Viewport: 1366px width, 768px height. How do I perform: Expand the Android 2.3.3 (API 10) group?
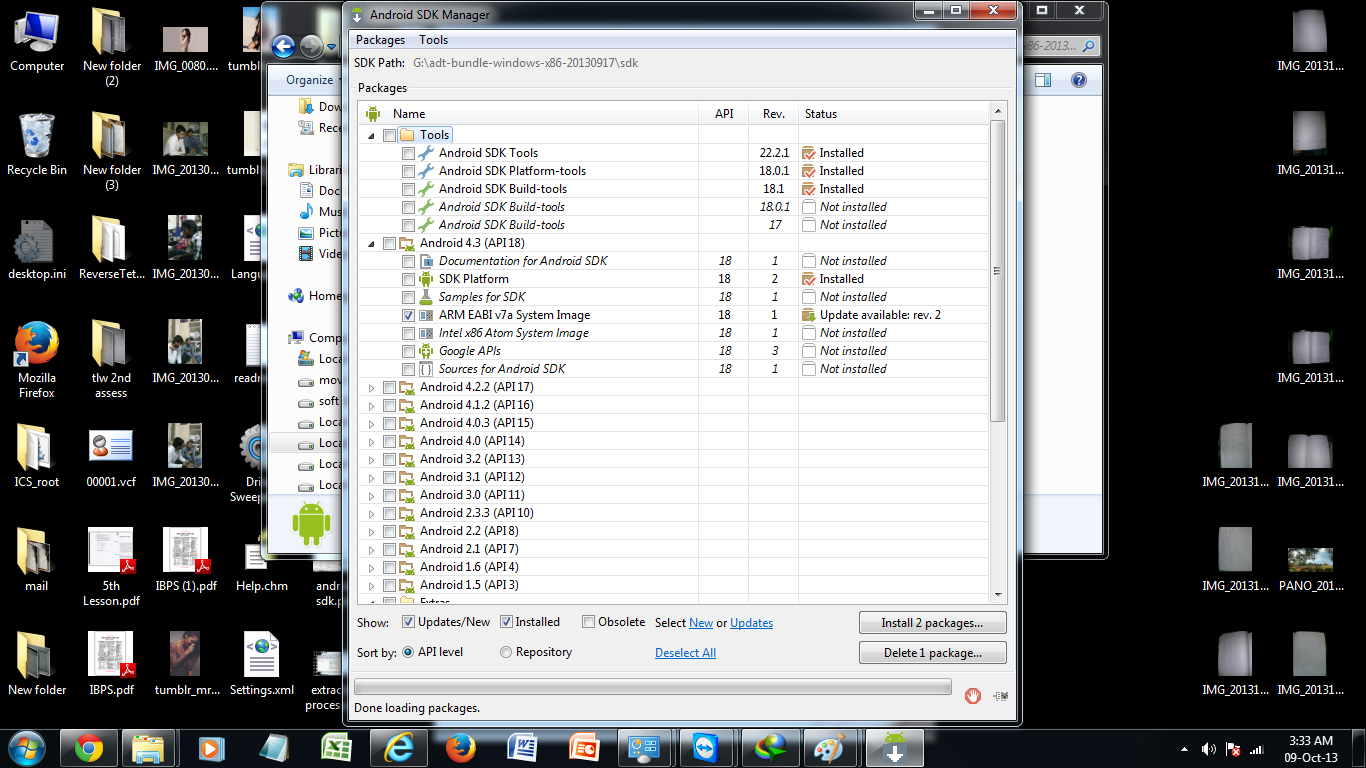click(372, 513)
